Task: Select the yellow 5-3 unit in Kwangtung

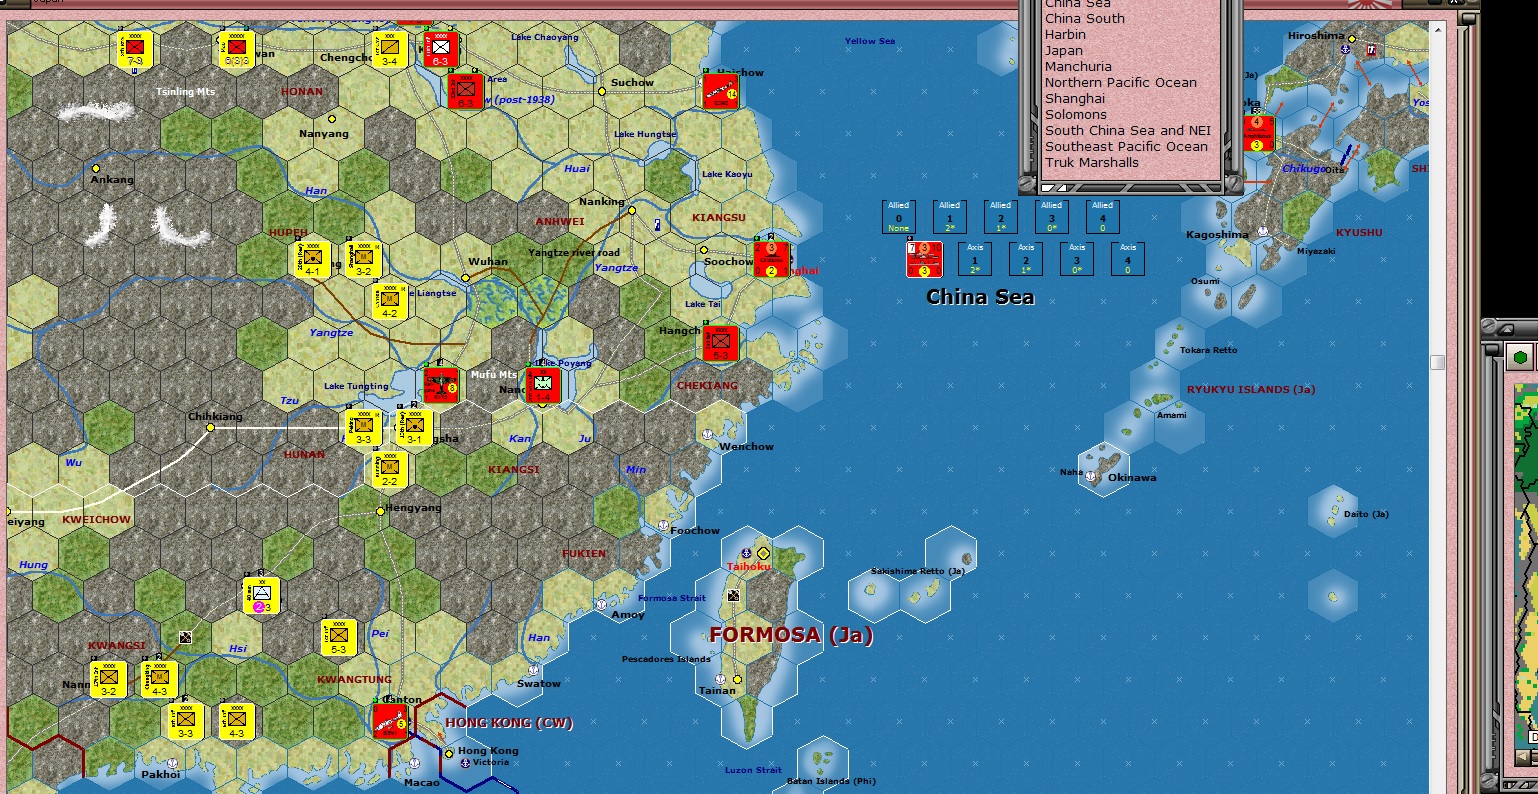Action: click(x=338, y=637)
